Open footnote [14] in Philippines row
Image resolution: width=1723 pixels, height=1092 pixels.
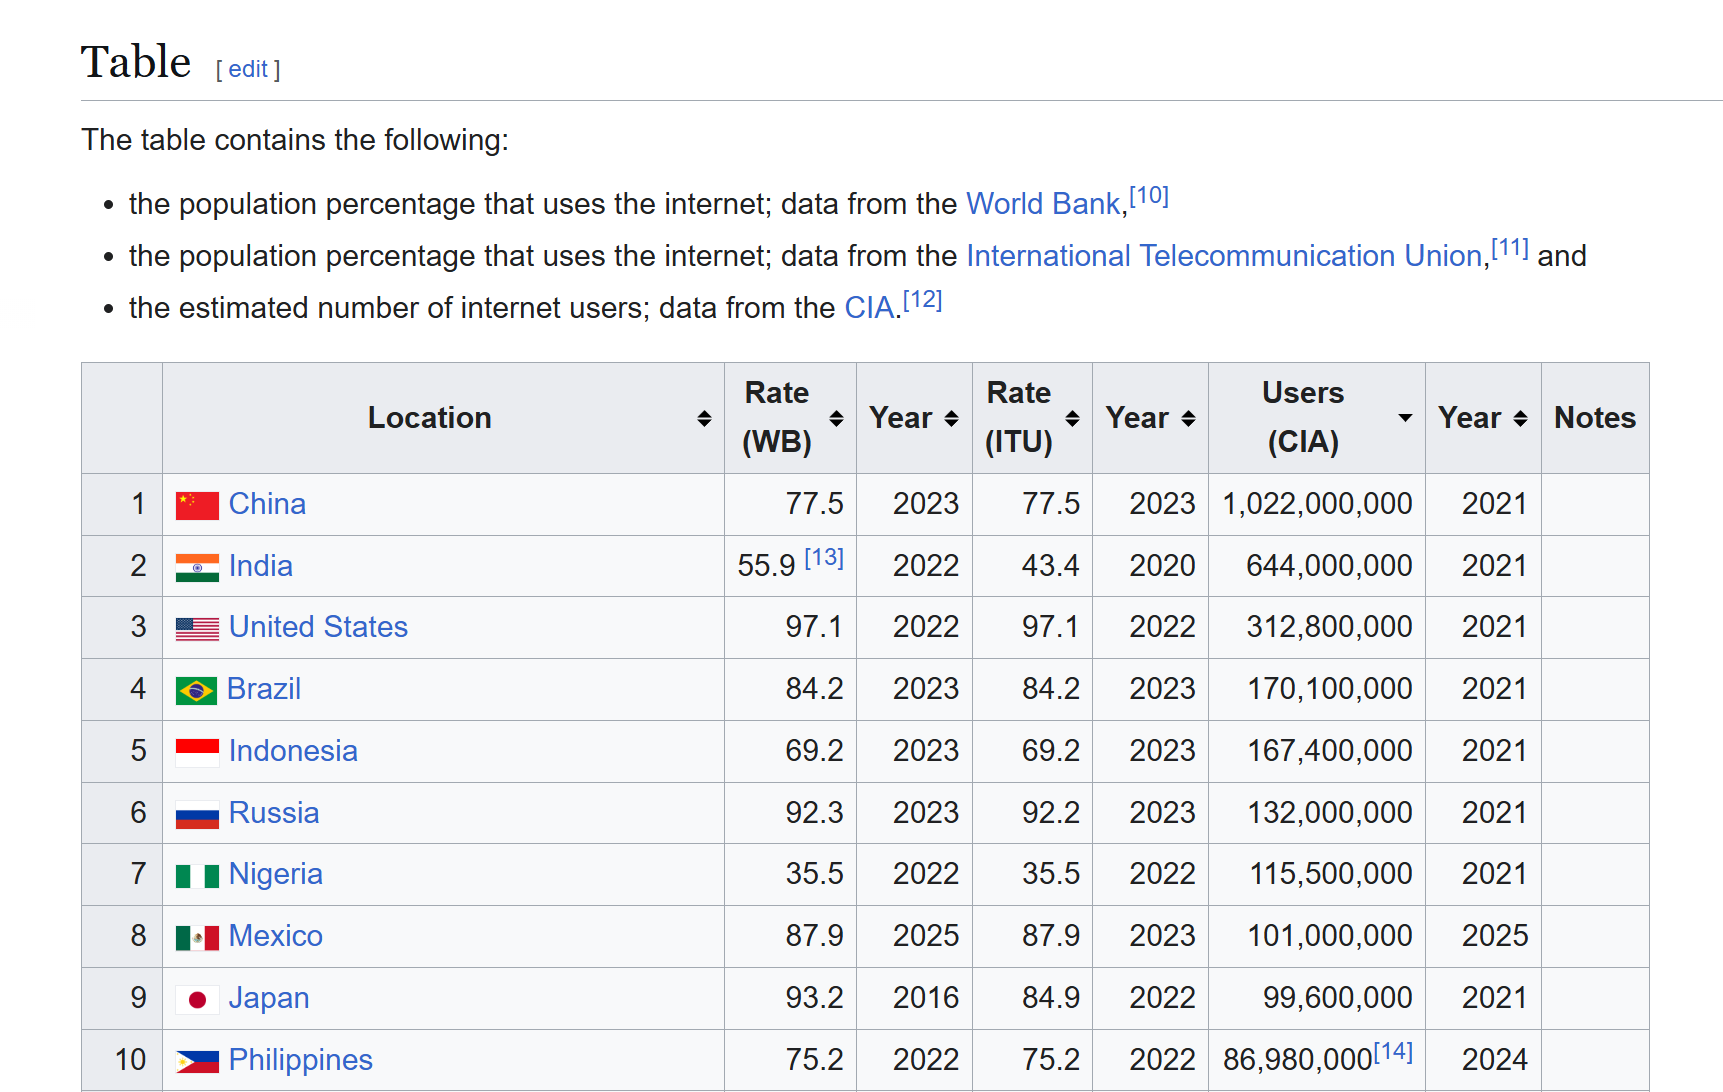[x=1393, y=1052]
